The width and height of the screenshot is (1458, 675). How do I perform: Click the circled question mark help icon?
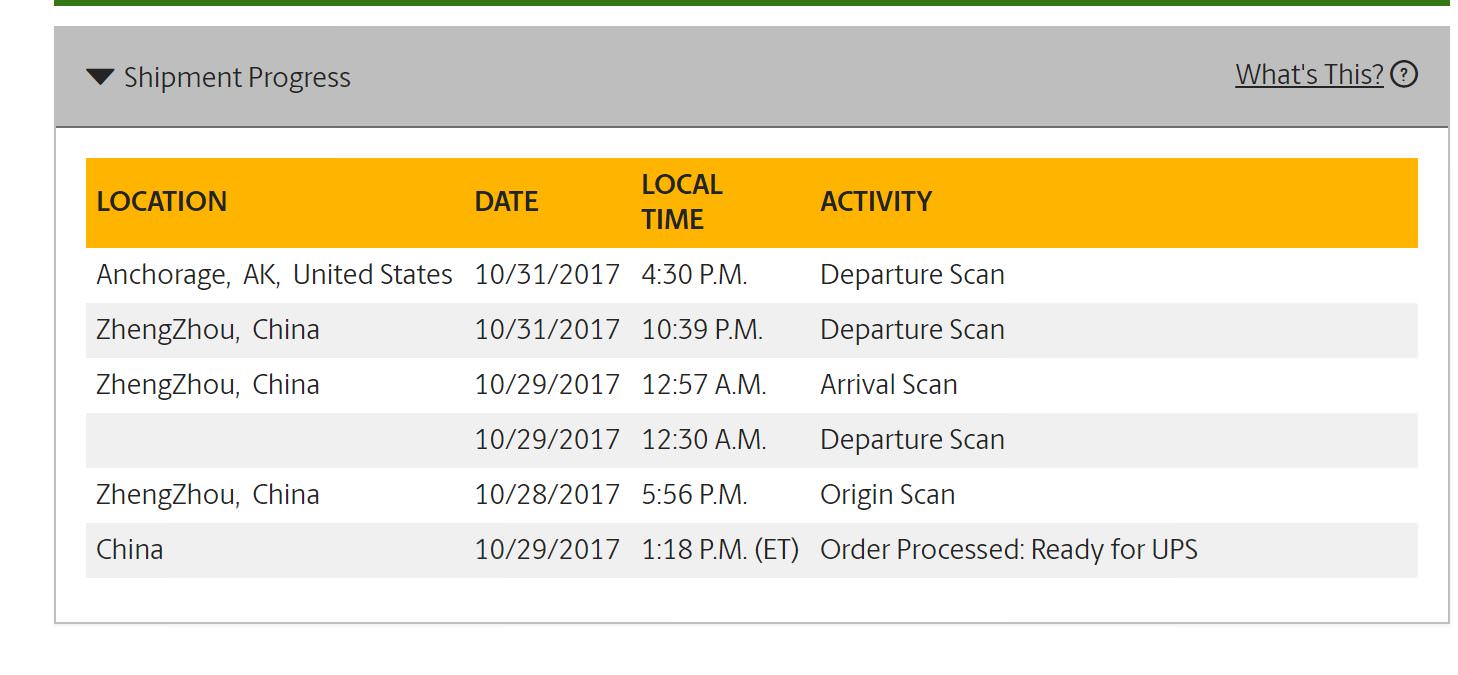click(1404, 74)
